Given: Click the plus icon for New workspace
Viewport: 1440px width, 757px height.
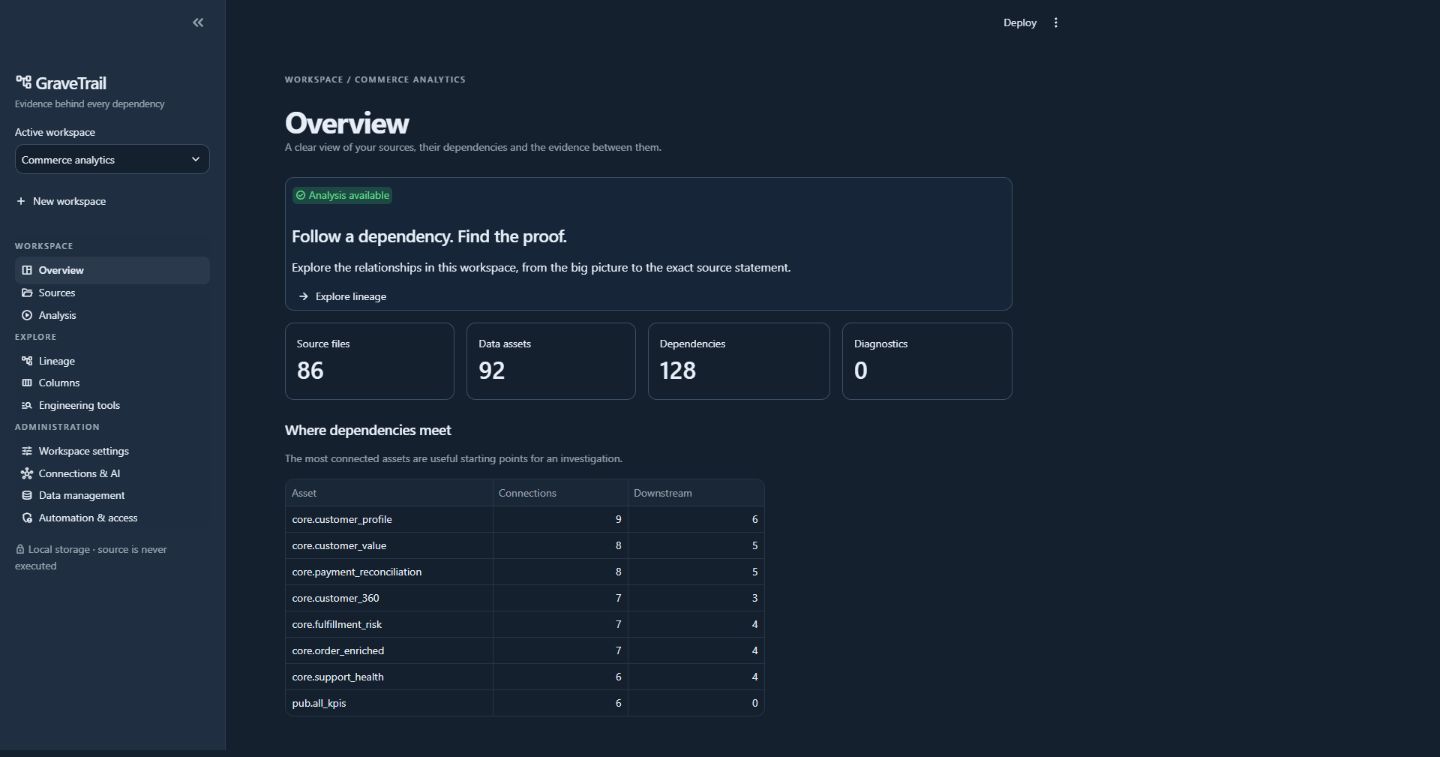Looking at the screenshot, I should click(21, 201).
